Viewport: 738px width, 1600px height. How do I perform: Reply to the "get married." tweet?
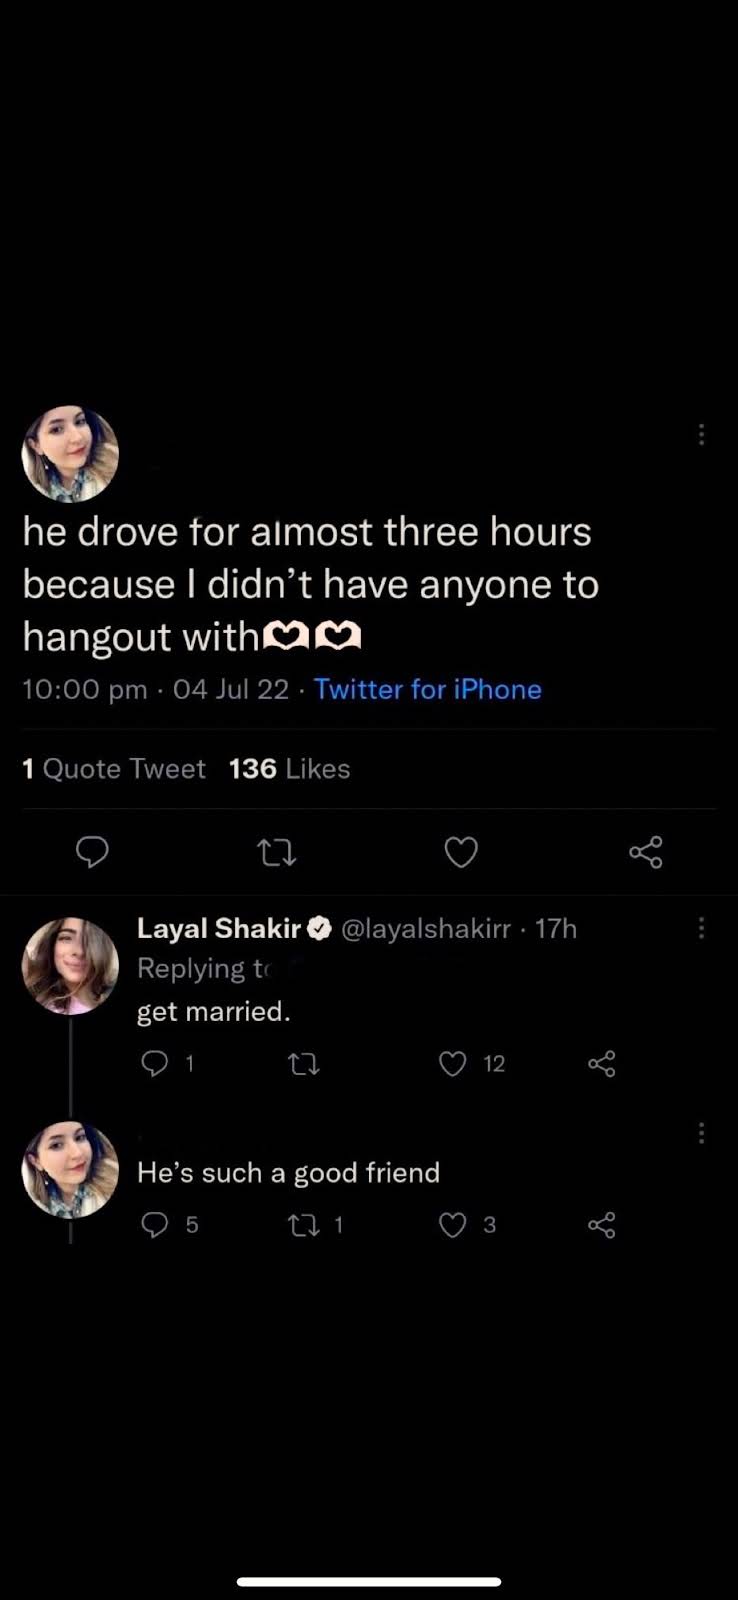pos(155,1063)
